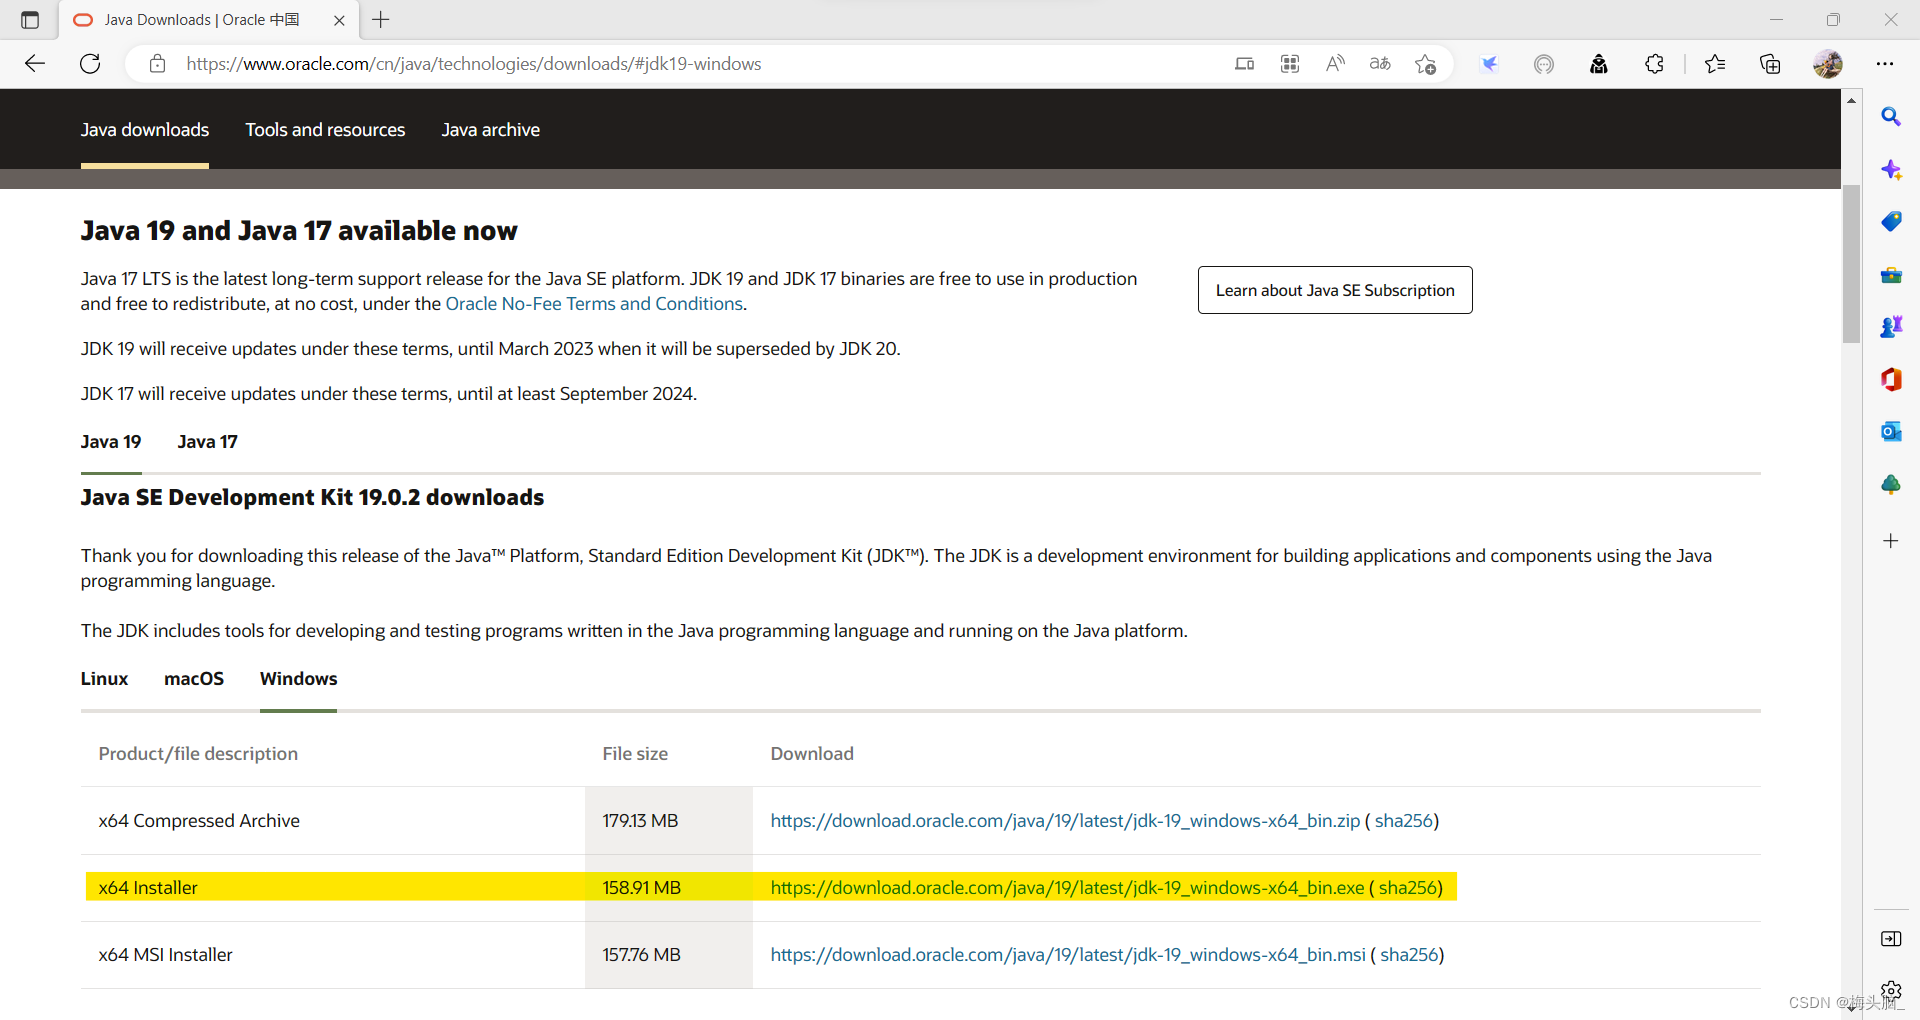Click Learn about Java SE Subscription button
This screenshot has height=1020, width=1920.
point(1335,290)
